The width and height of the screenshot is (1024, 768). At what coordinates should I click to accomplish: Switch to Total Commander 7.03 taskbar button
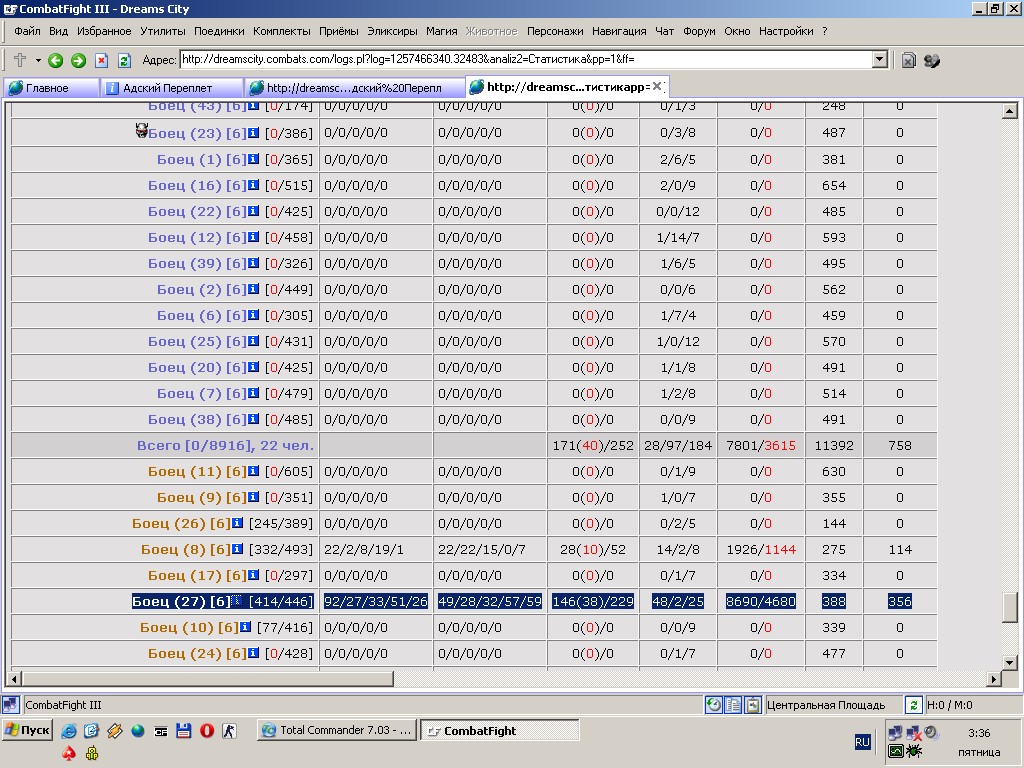point(338,730)
